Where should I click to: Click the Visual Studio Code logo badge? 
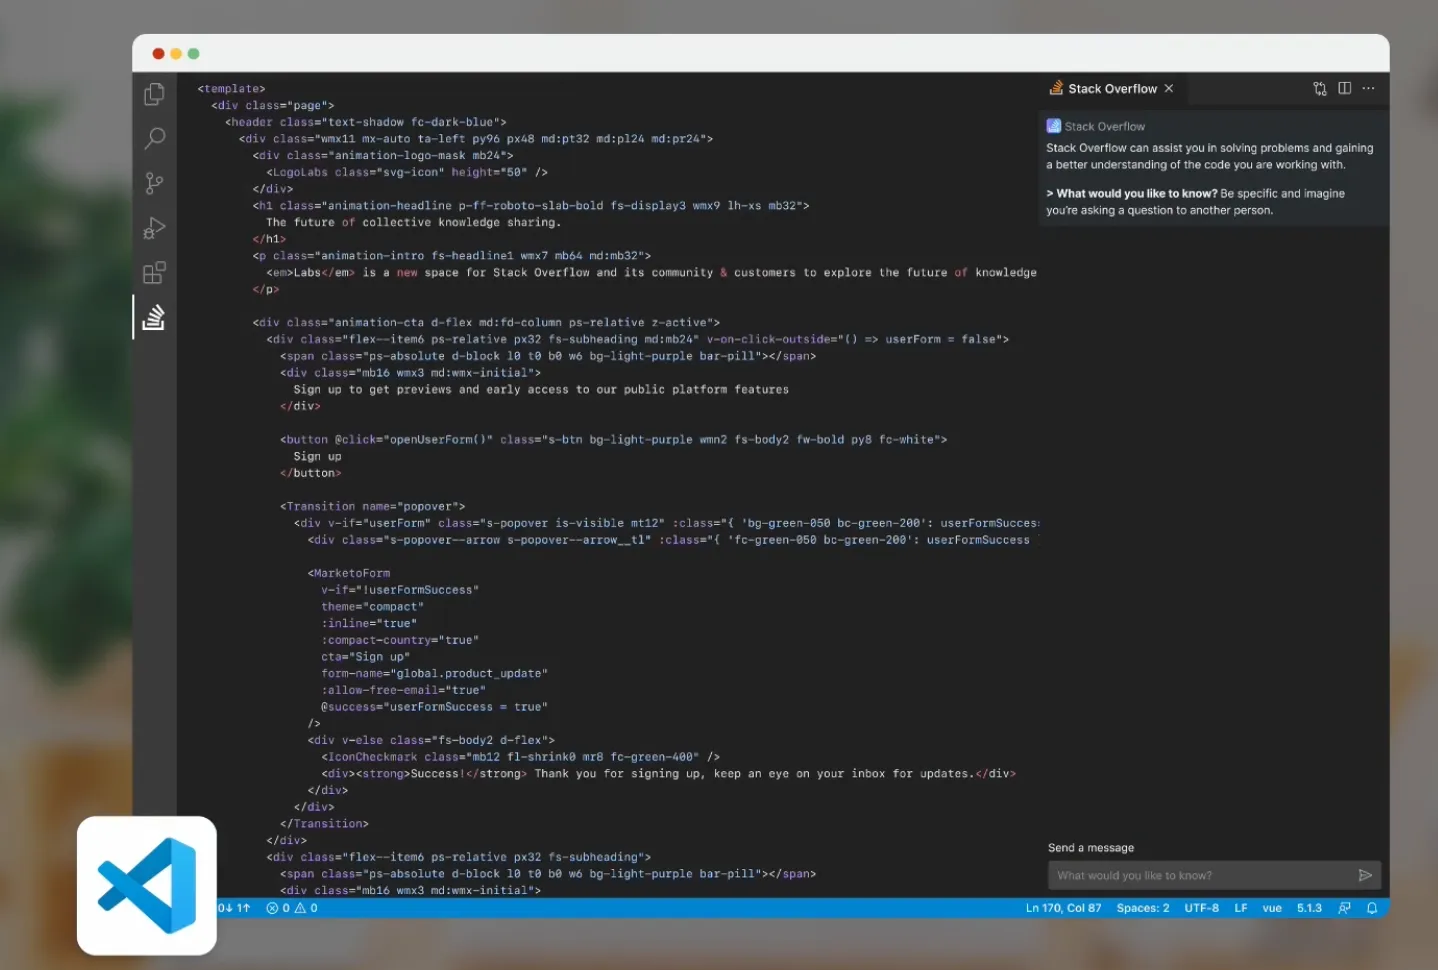pyautogui.click(x=147, y=885)
